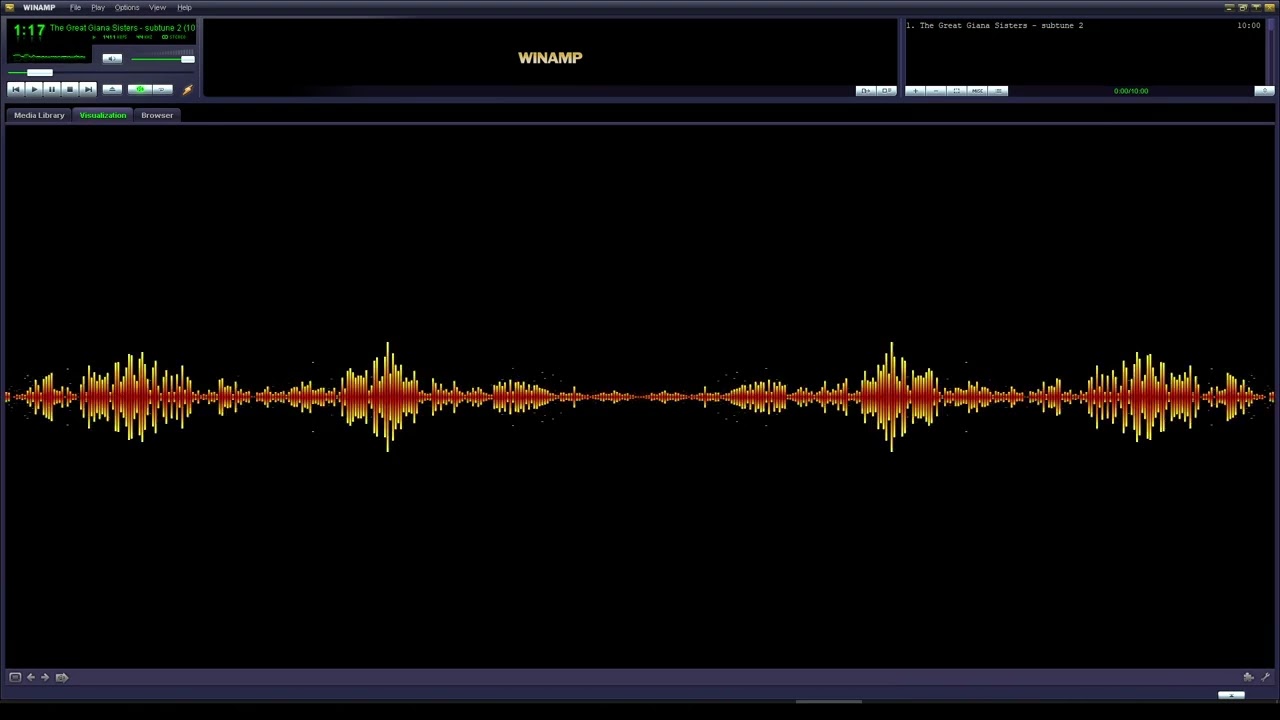The image size is (1280, 720).
Task: Open the View menu
Action: 157,8
